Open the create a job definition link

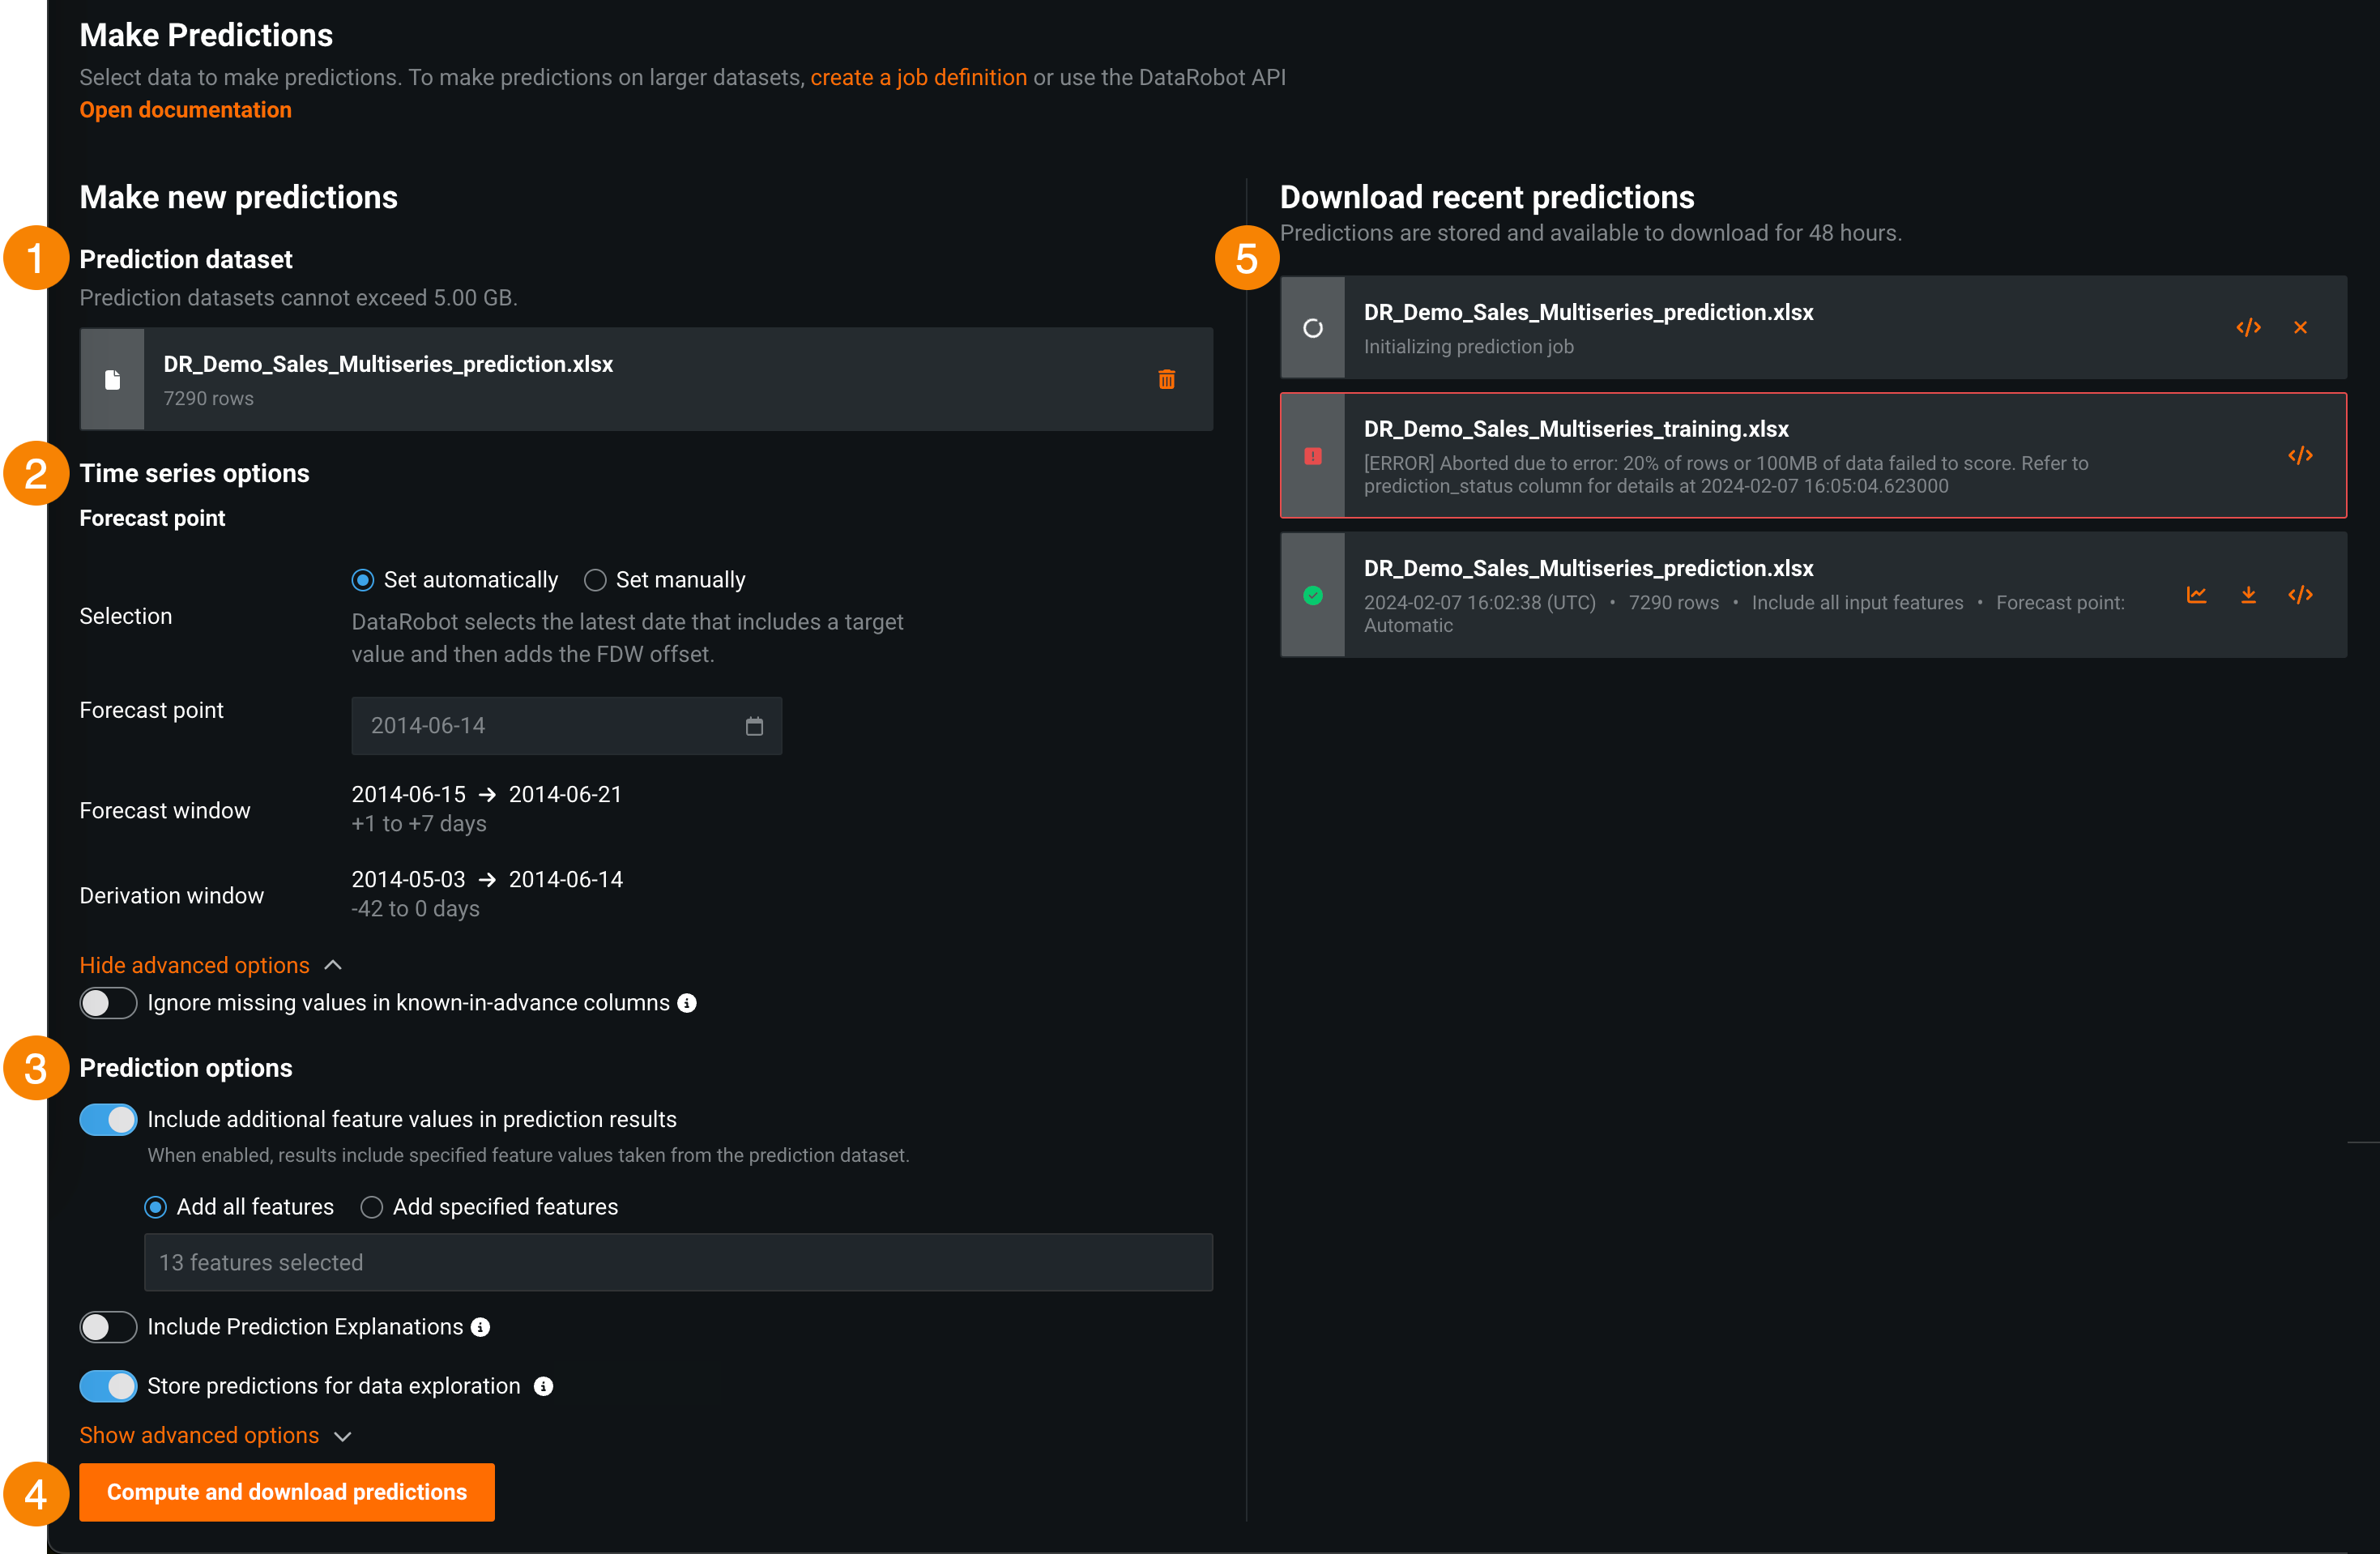tap(918, 77)
